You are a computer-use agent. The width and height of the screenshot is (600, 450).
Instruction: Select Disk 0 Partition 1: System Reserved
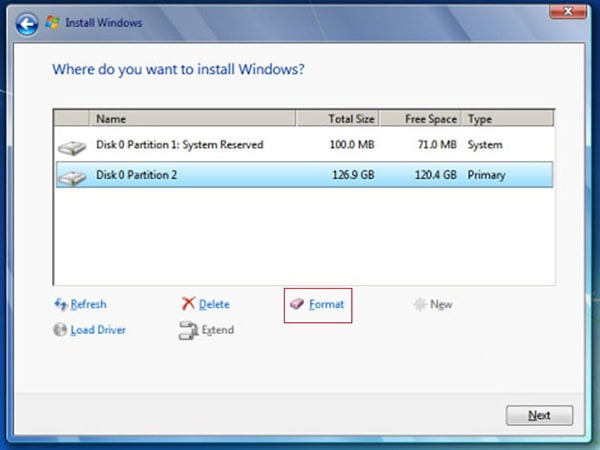[304, 145]
